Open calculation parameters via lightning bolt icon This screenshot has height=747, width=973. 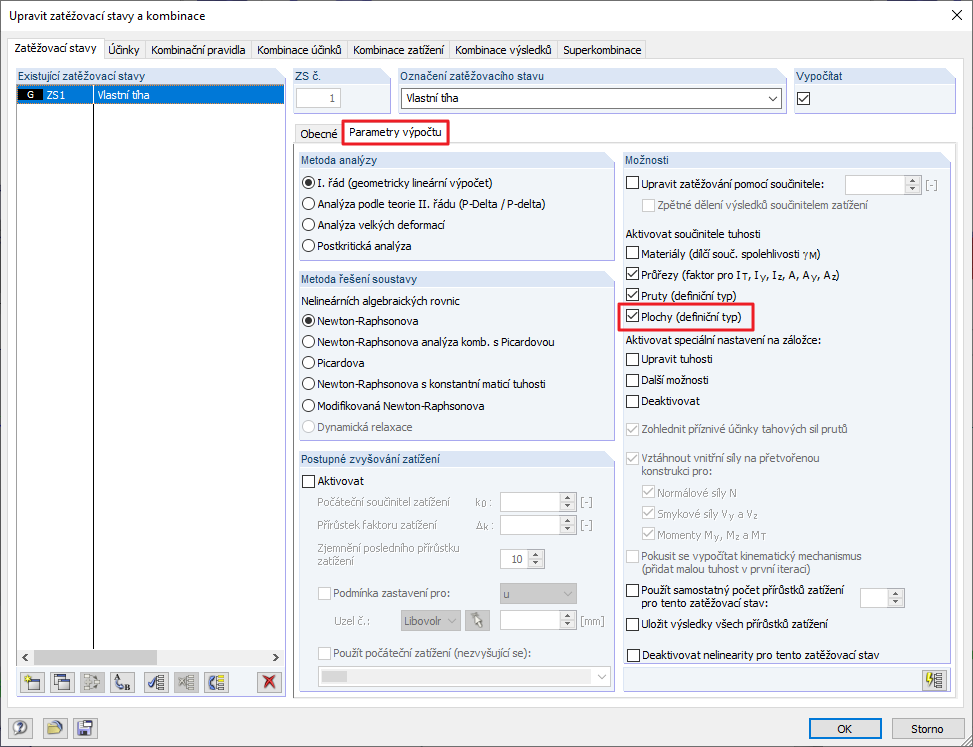click(x=934, y=680)
